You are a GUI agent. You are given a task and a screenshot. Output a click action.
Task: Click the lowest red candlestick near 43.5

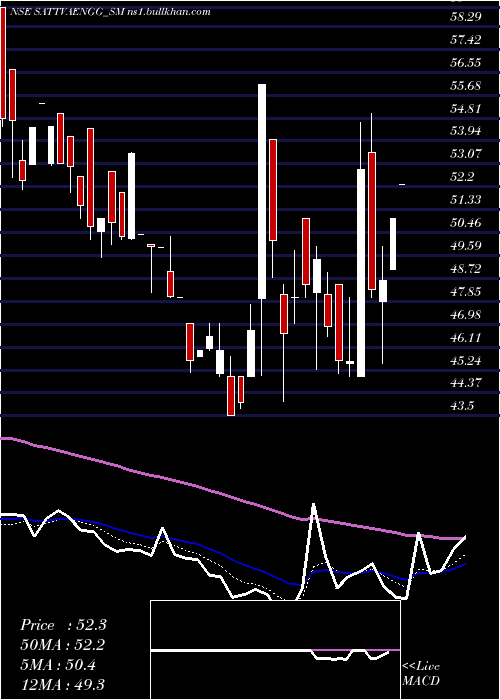[231, 396]
